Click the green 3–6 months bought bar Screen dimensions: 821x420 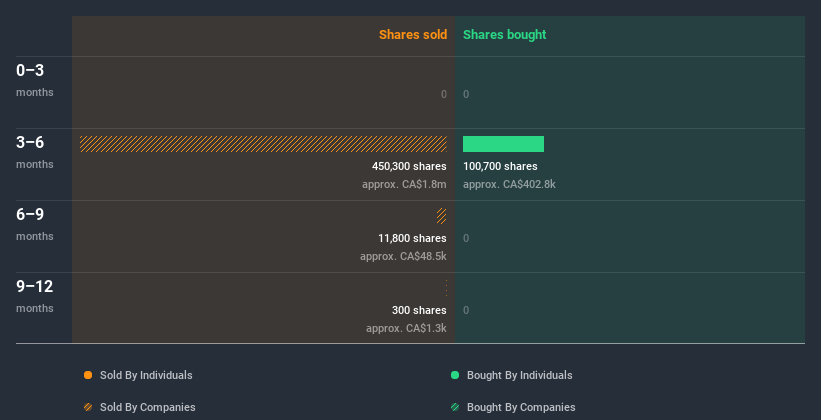click(x=503, y=144)
